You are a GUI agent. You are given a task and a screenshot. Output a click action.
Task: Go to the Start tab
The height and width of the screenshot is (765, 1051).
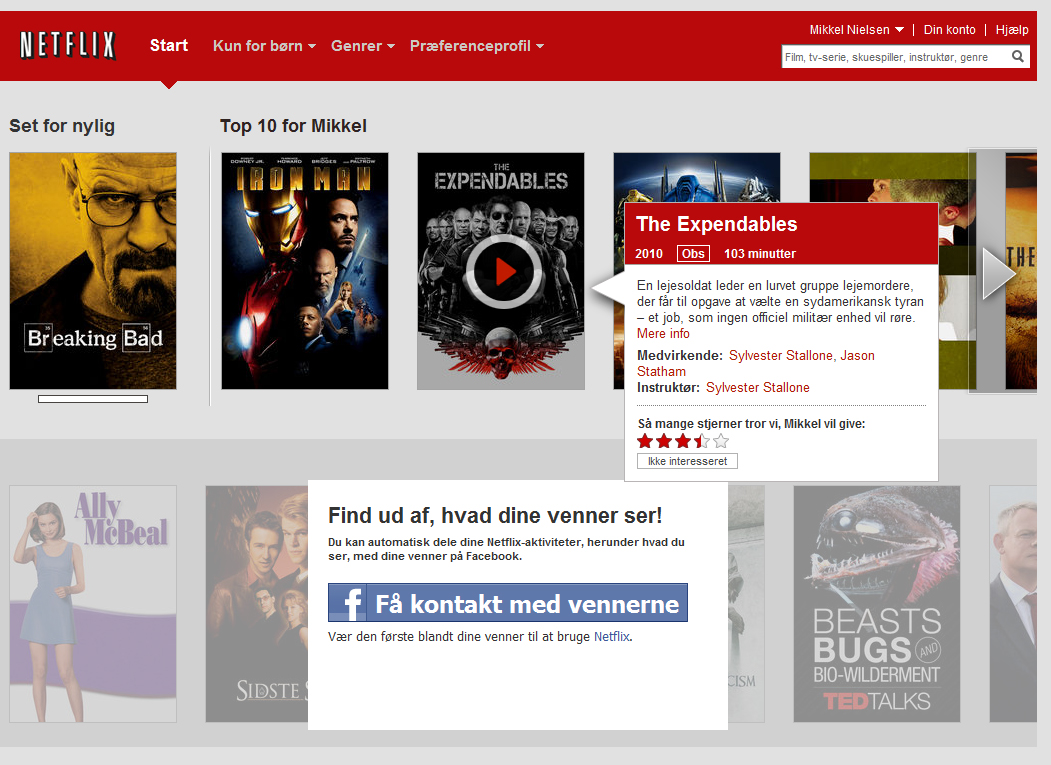[169, 46]
